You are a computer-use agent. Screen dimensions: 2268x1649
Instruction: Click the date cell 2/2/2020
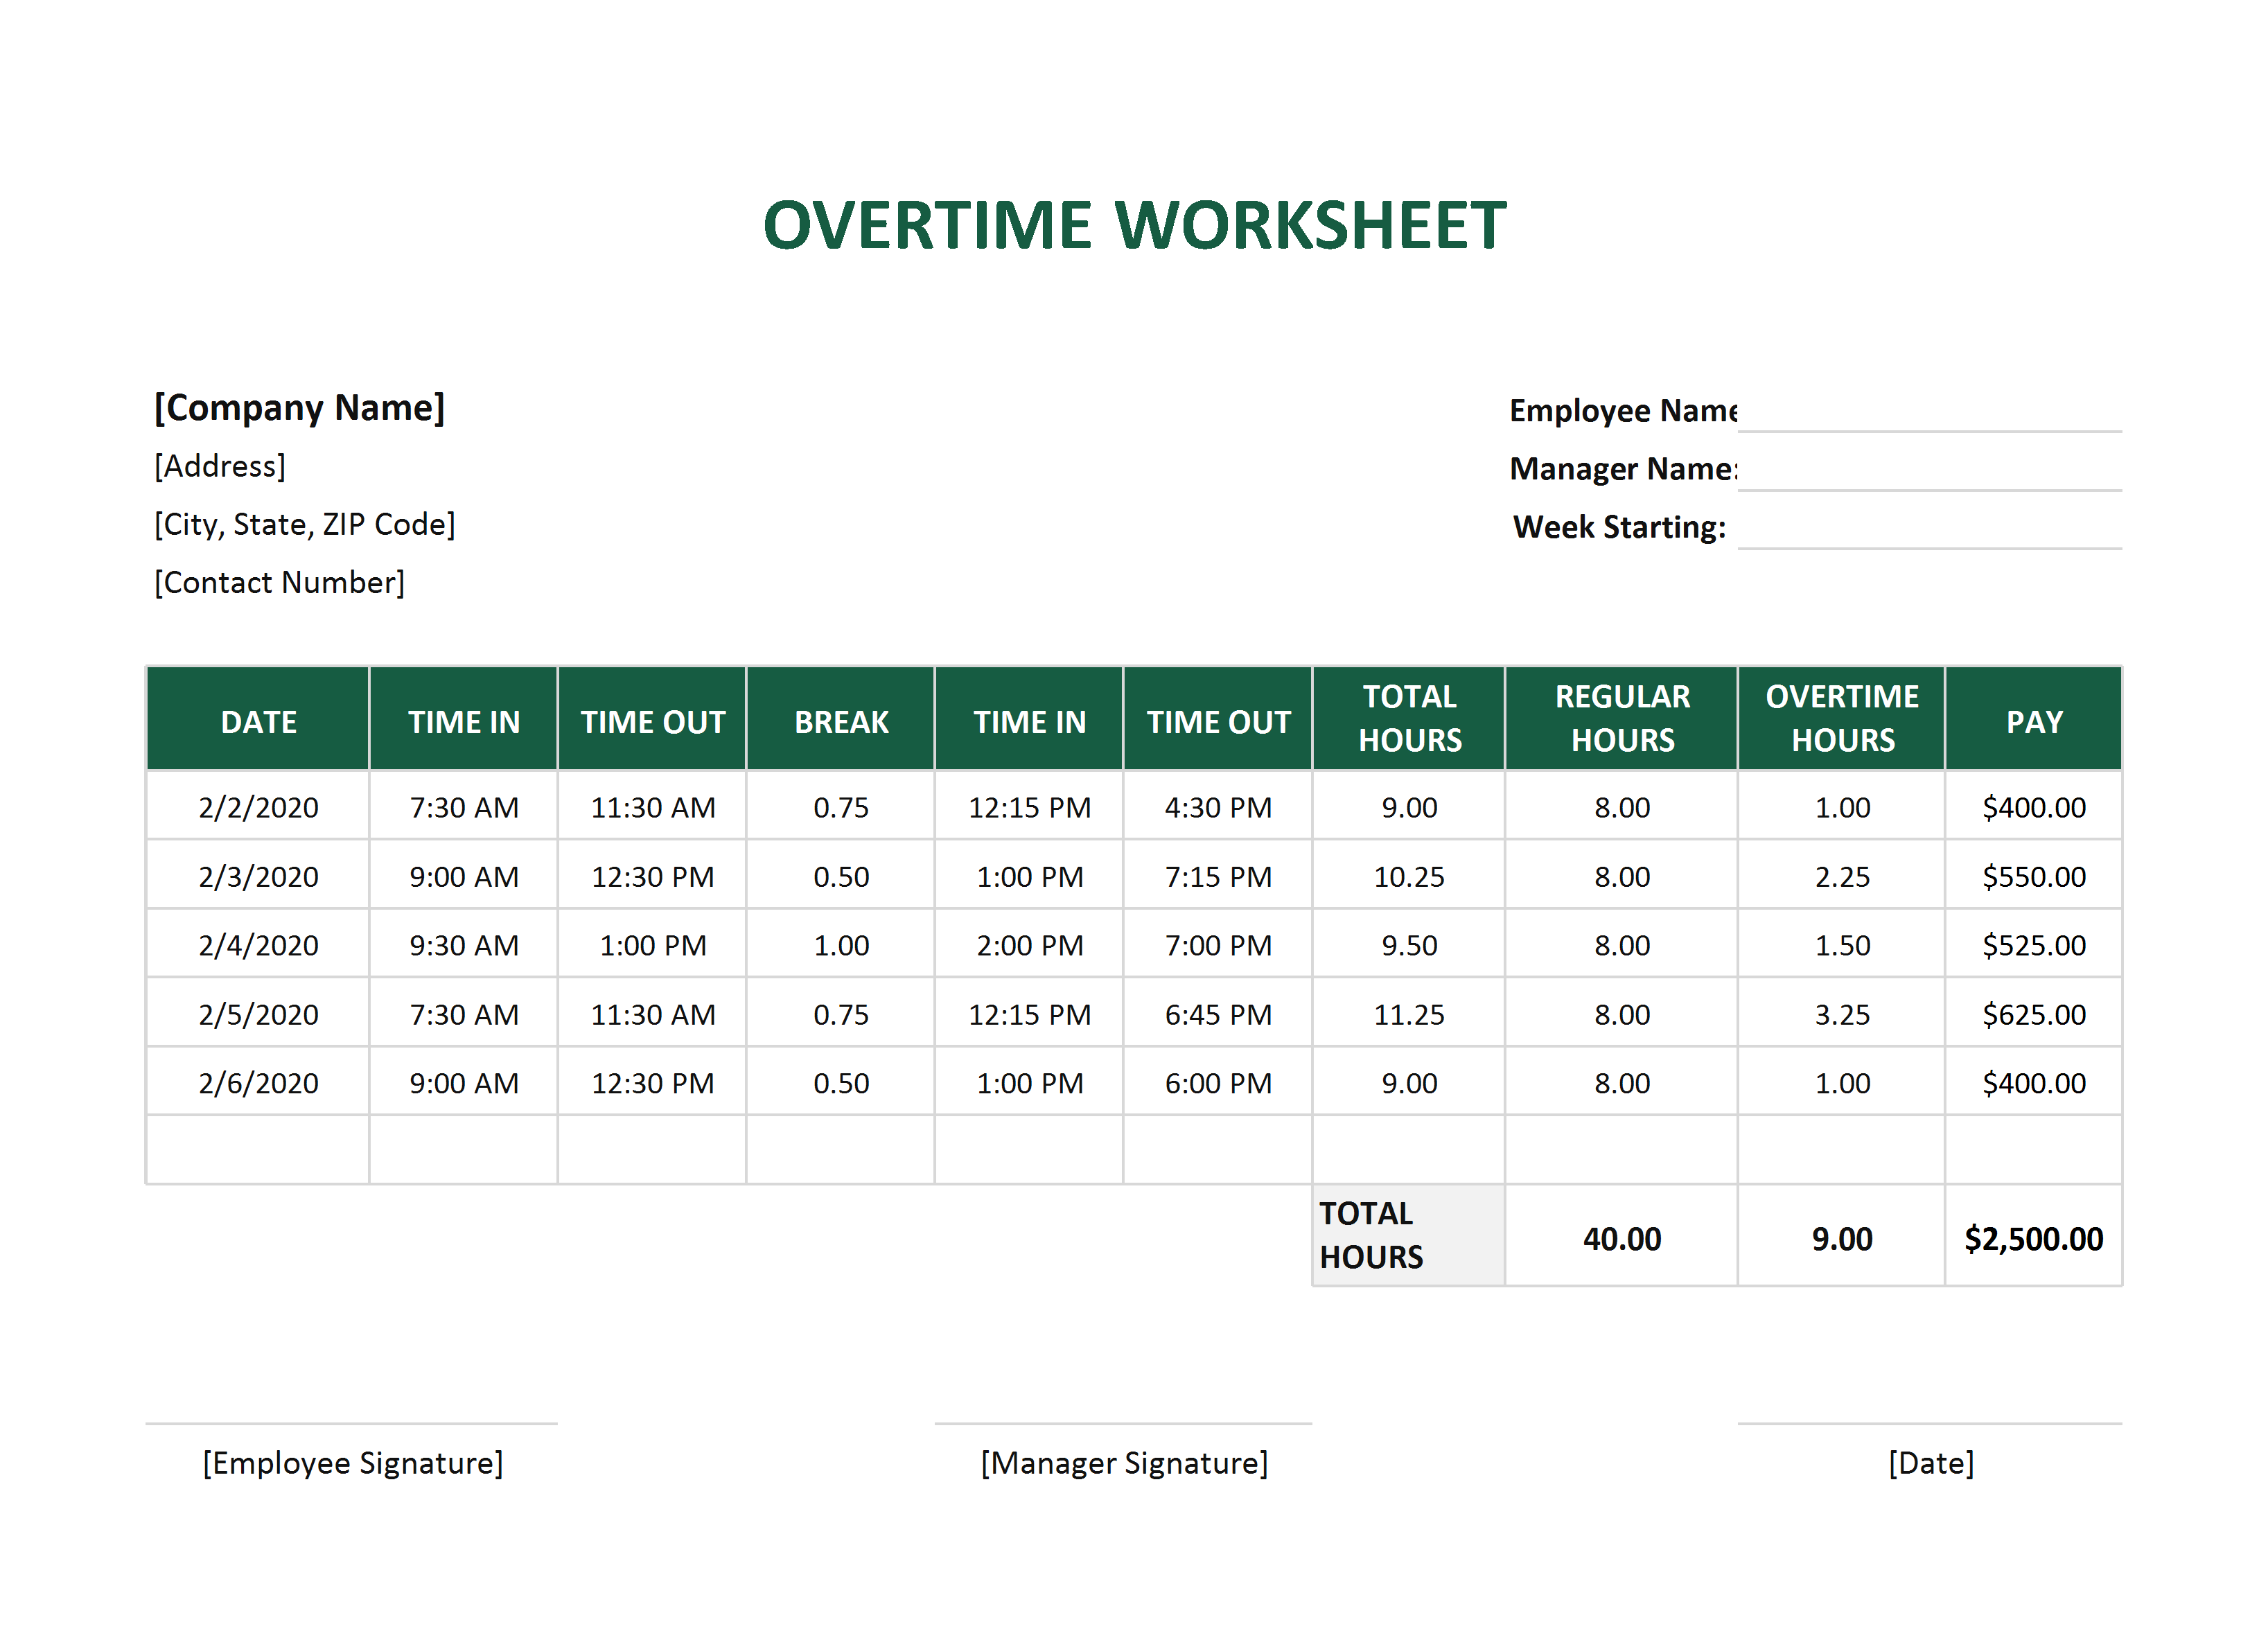click(258, 807)
